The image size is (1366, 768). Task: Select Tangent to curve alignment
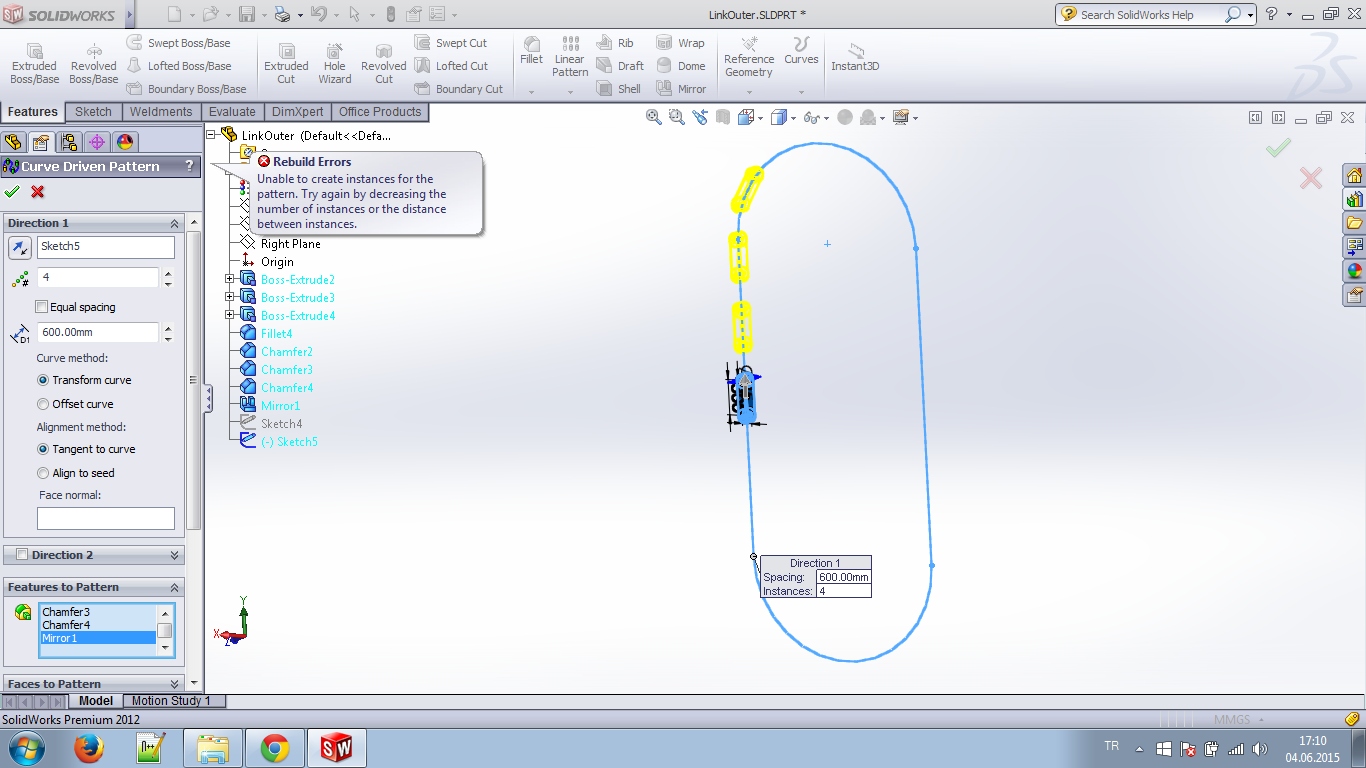(43, 449)
